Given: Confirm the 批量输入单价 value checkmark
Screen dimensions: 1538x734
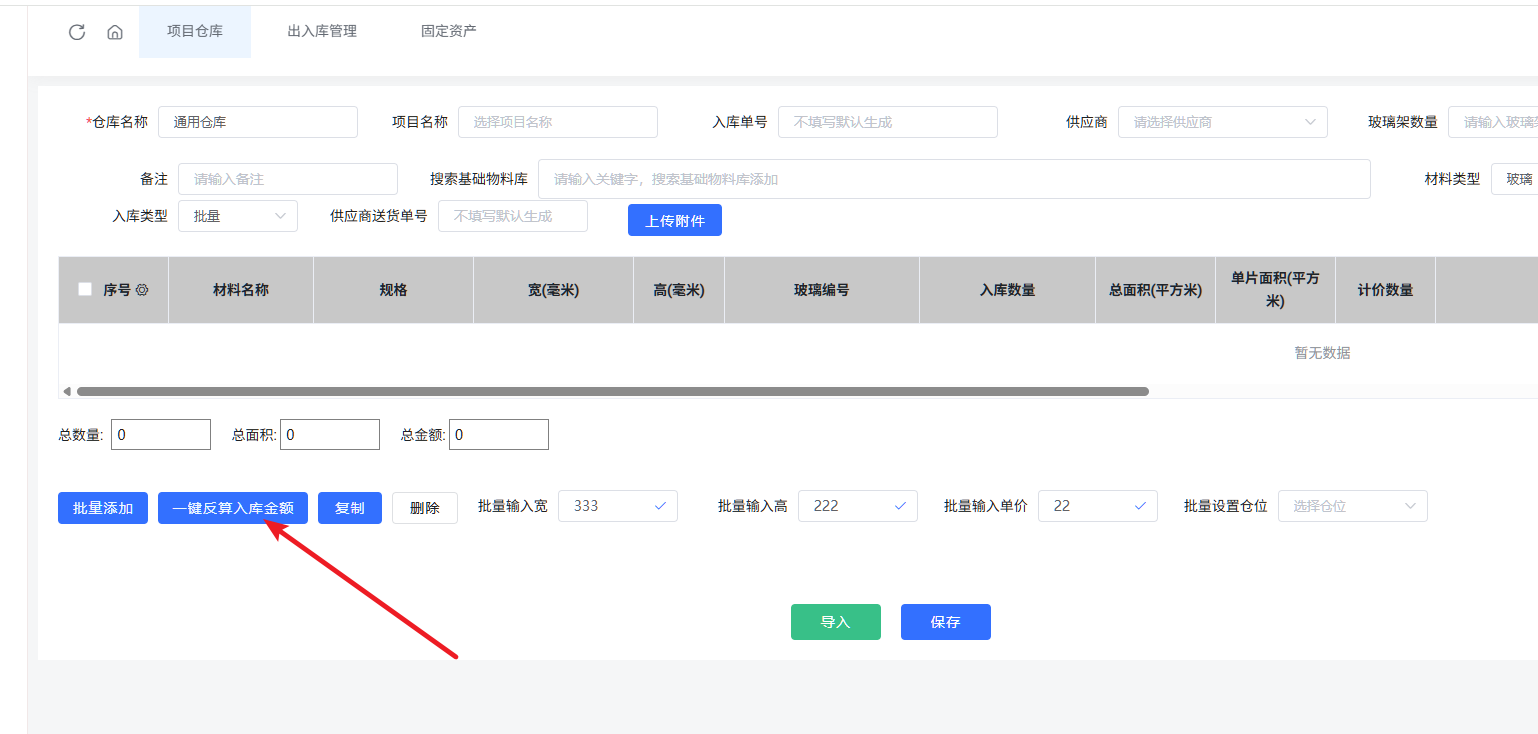Looking at the screenshot, I should 1140,506.
